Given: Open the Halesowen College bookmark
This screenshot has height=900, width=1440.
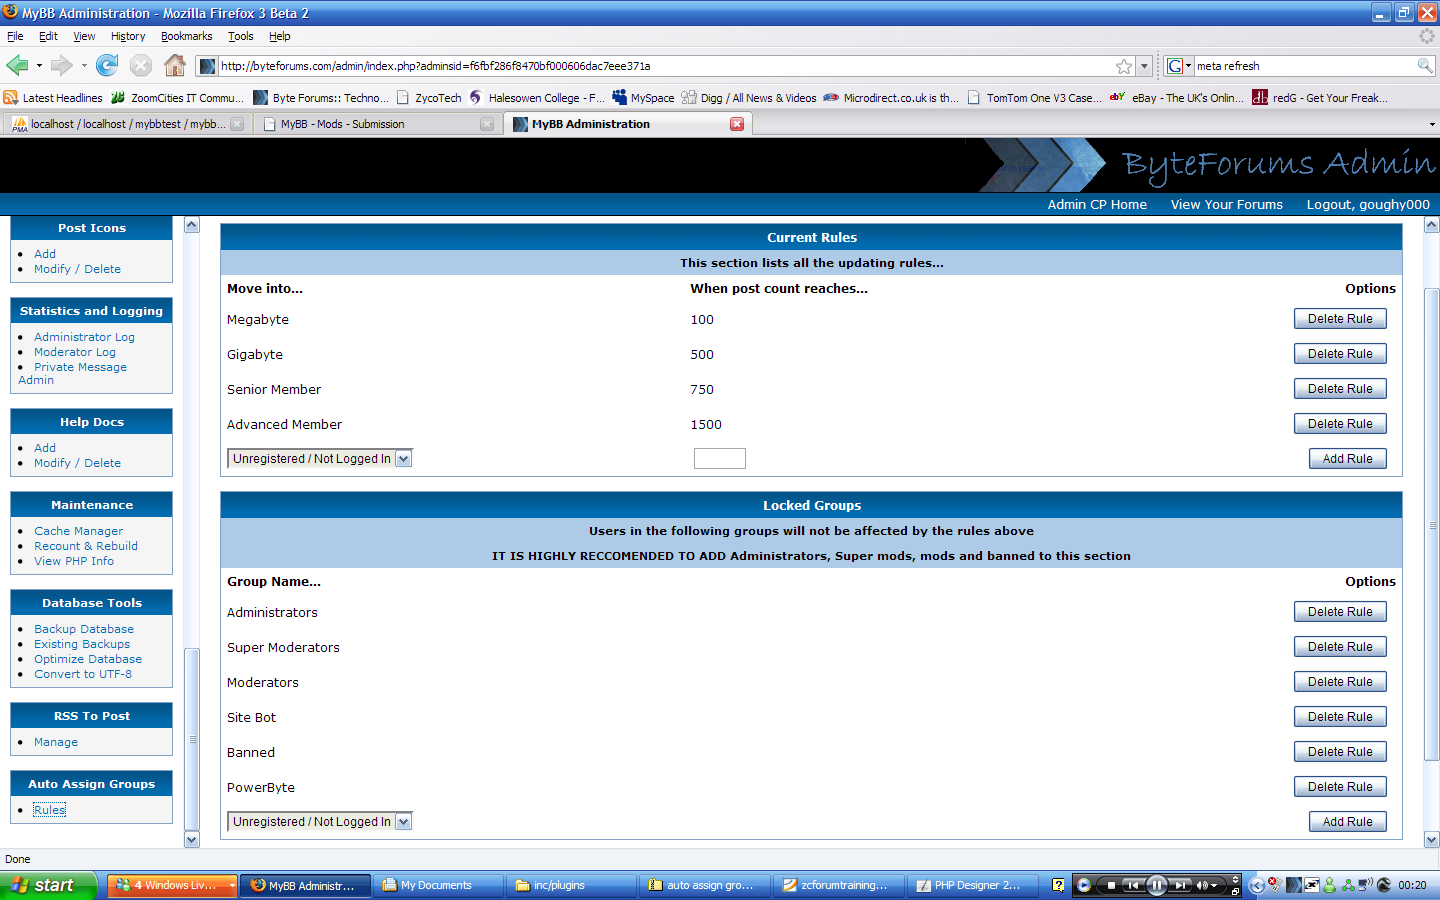Looking at the screenshot, I should point(537,98).
